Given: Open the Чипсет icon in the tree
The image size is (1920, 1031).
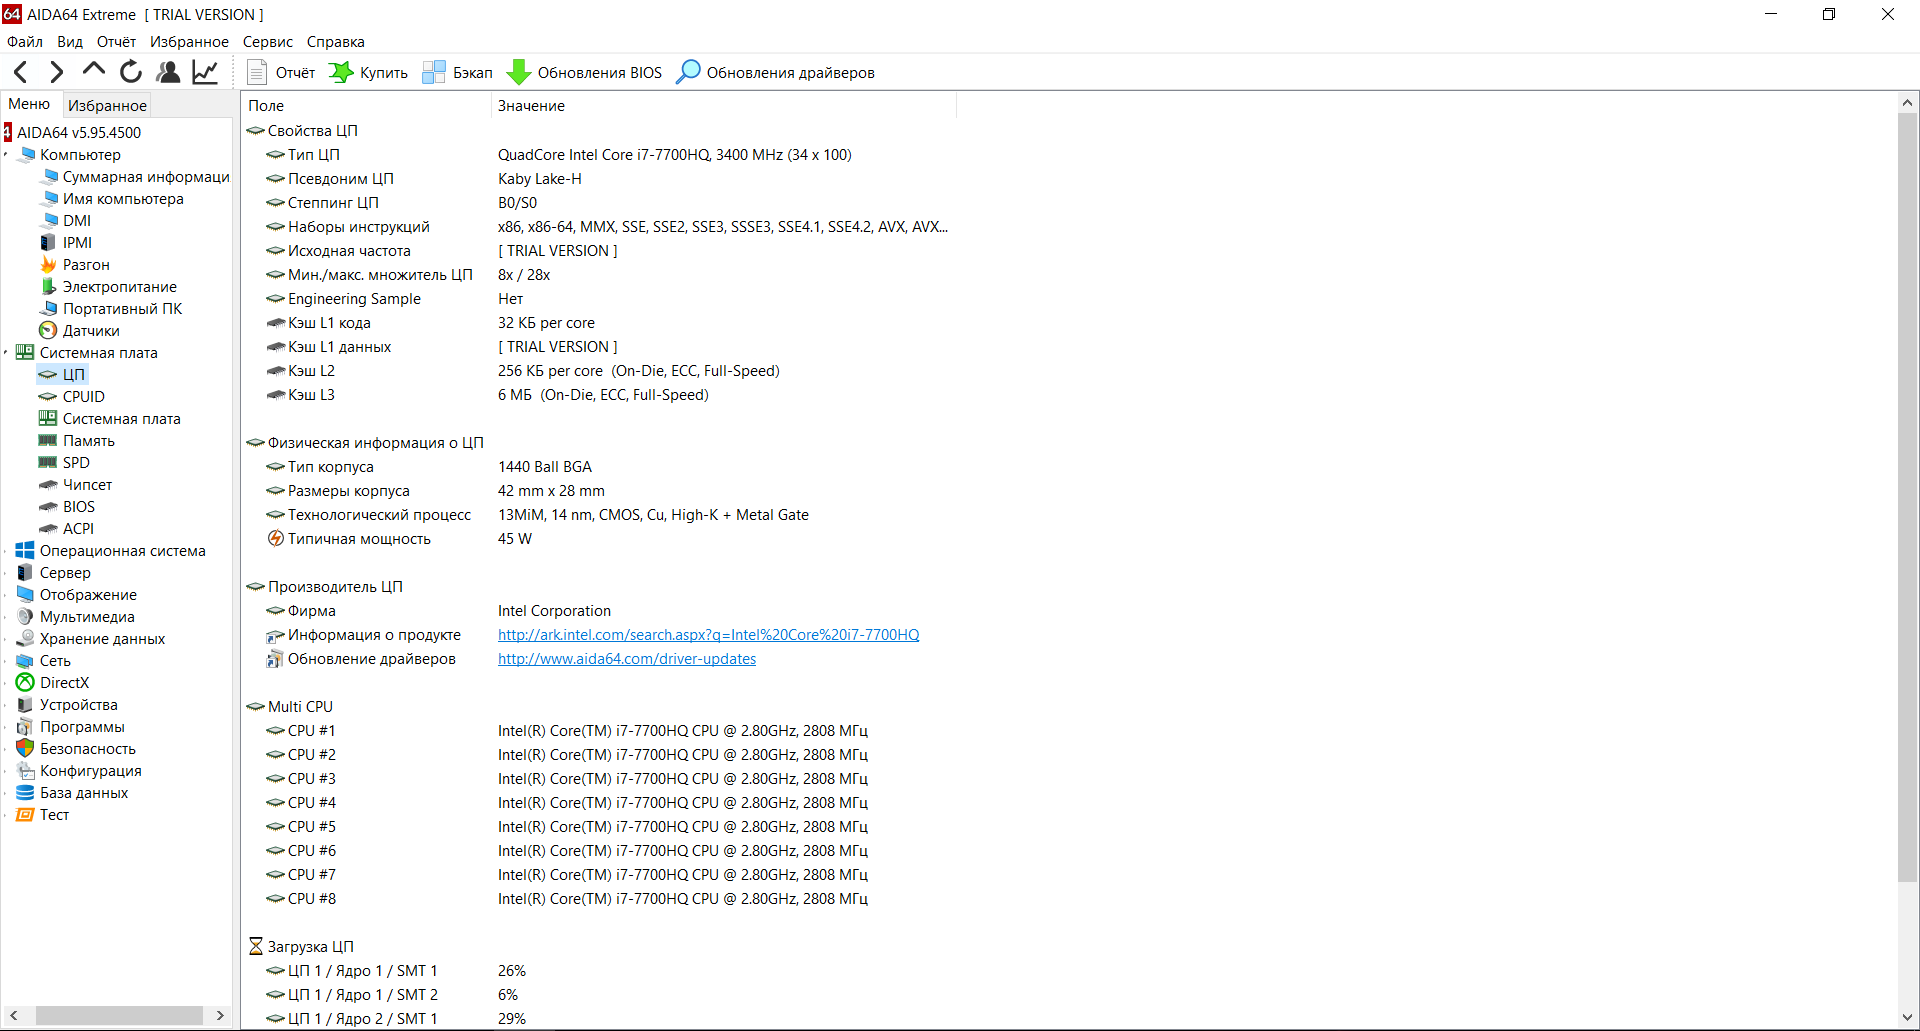Looking at the screenshot, I should pos(48,485).
